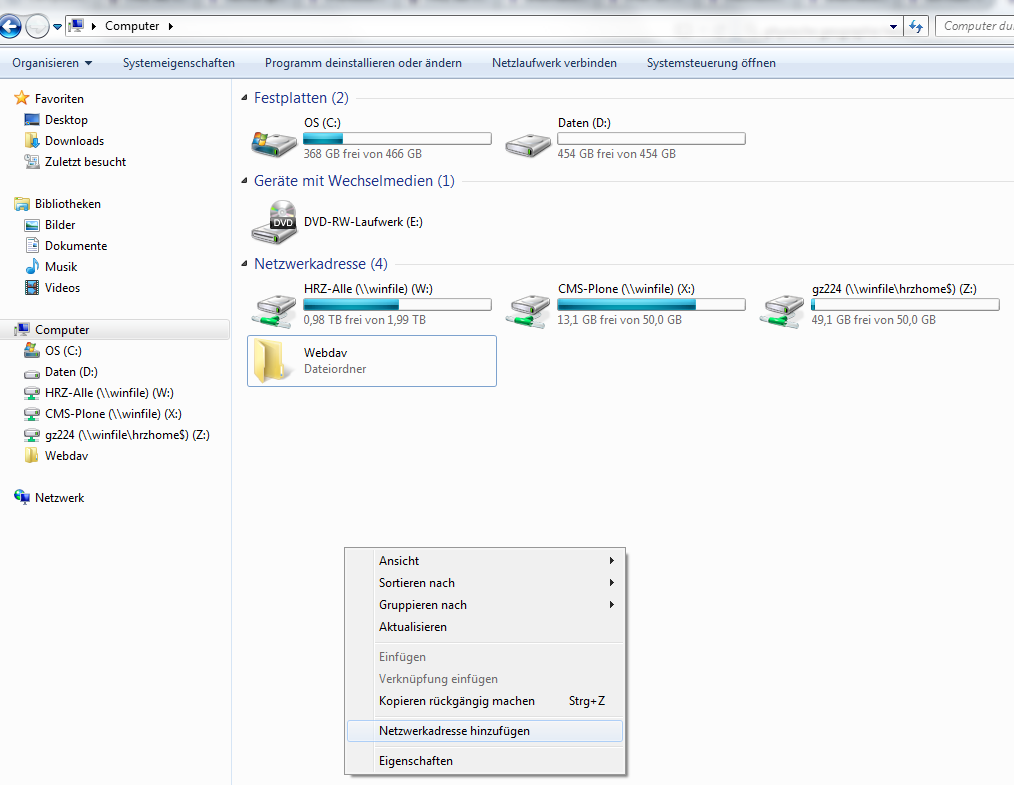Select CMS-Plone (X:) network drive icon in main pane
The height and width of the screenshot is (785, 1014).
point(528,311)
